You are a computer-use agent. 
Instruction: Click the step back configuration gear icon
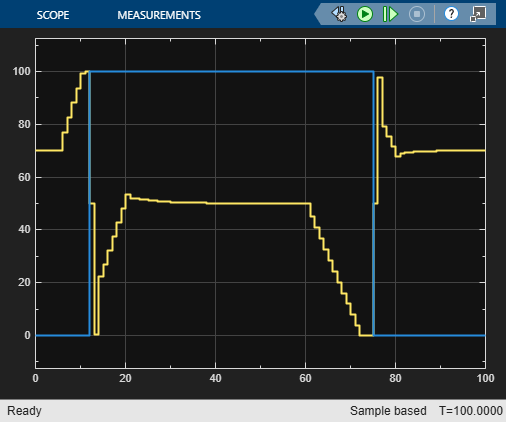339,14
